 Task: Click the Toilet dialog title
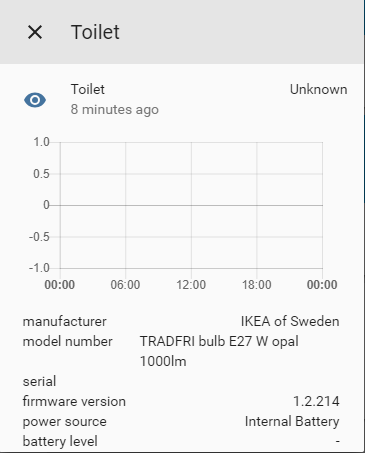click(x=95, y=32)
